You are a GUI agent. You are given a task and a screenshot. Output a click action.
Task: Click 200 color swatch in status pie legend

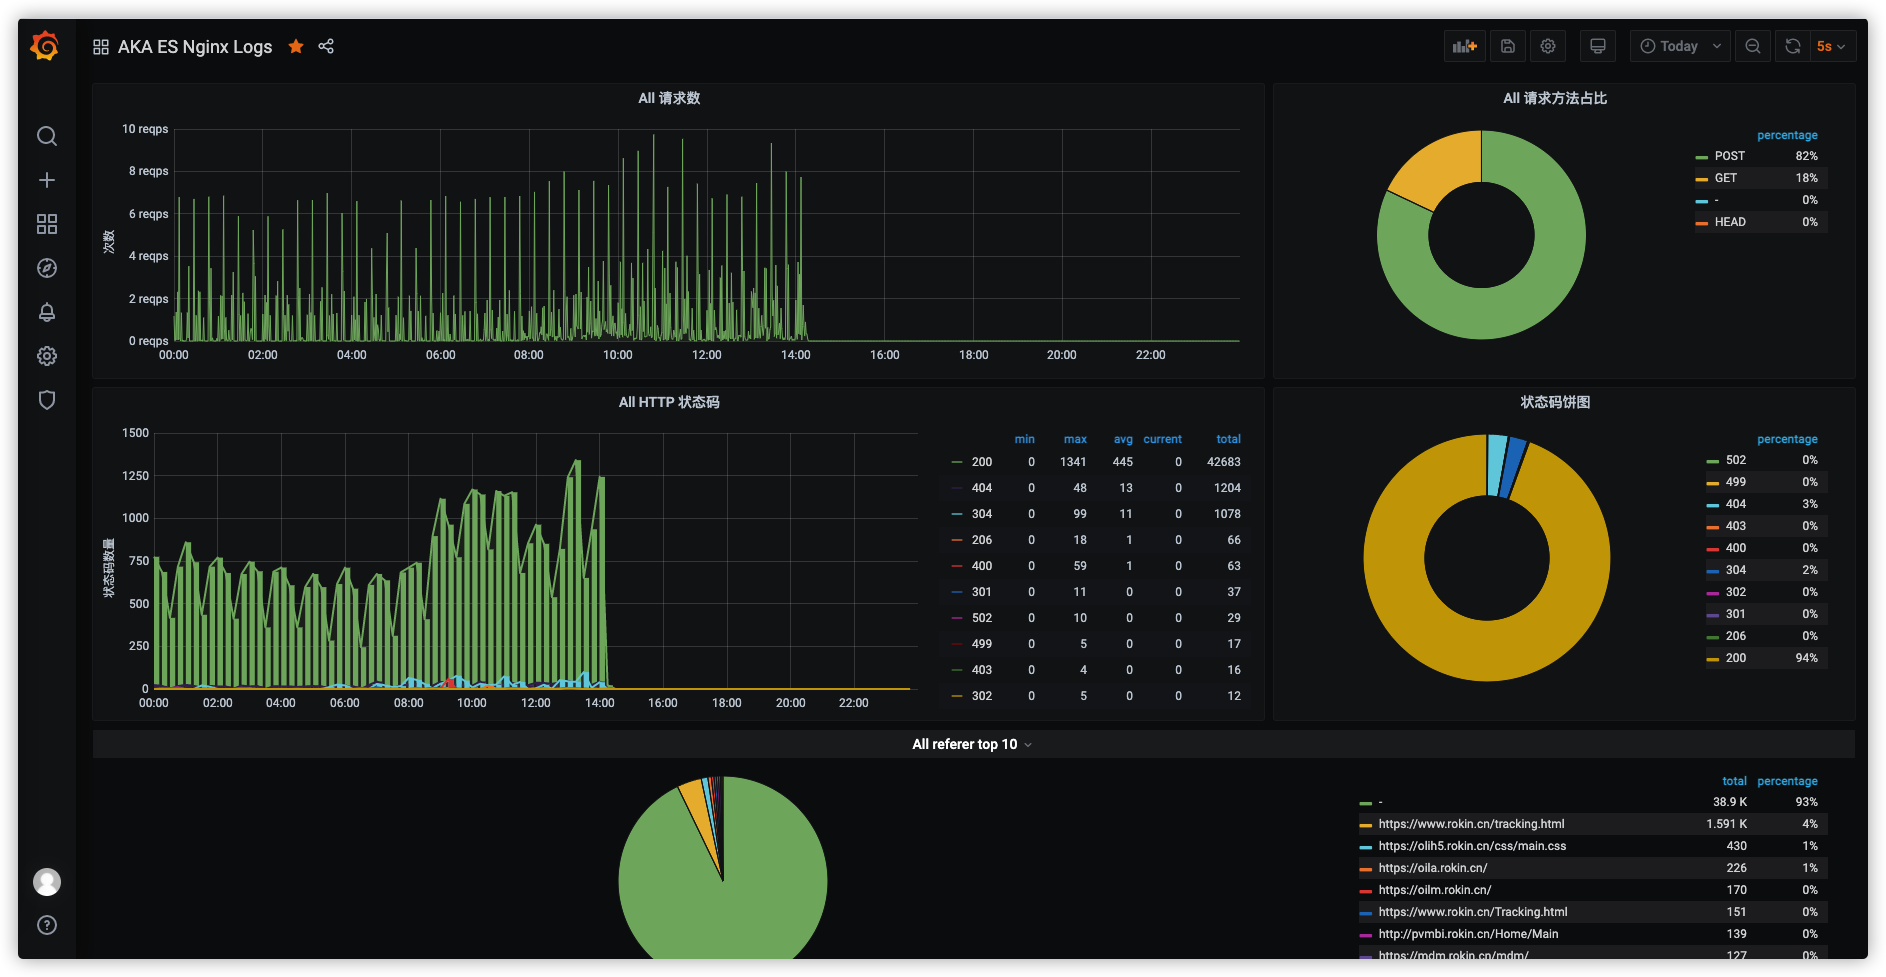pos(1713,659)
